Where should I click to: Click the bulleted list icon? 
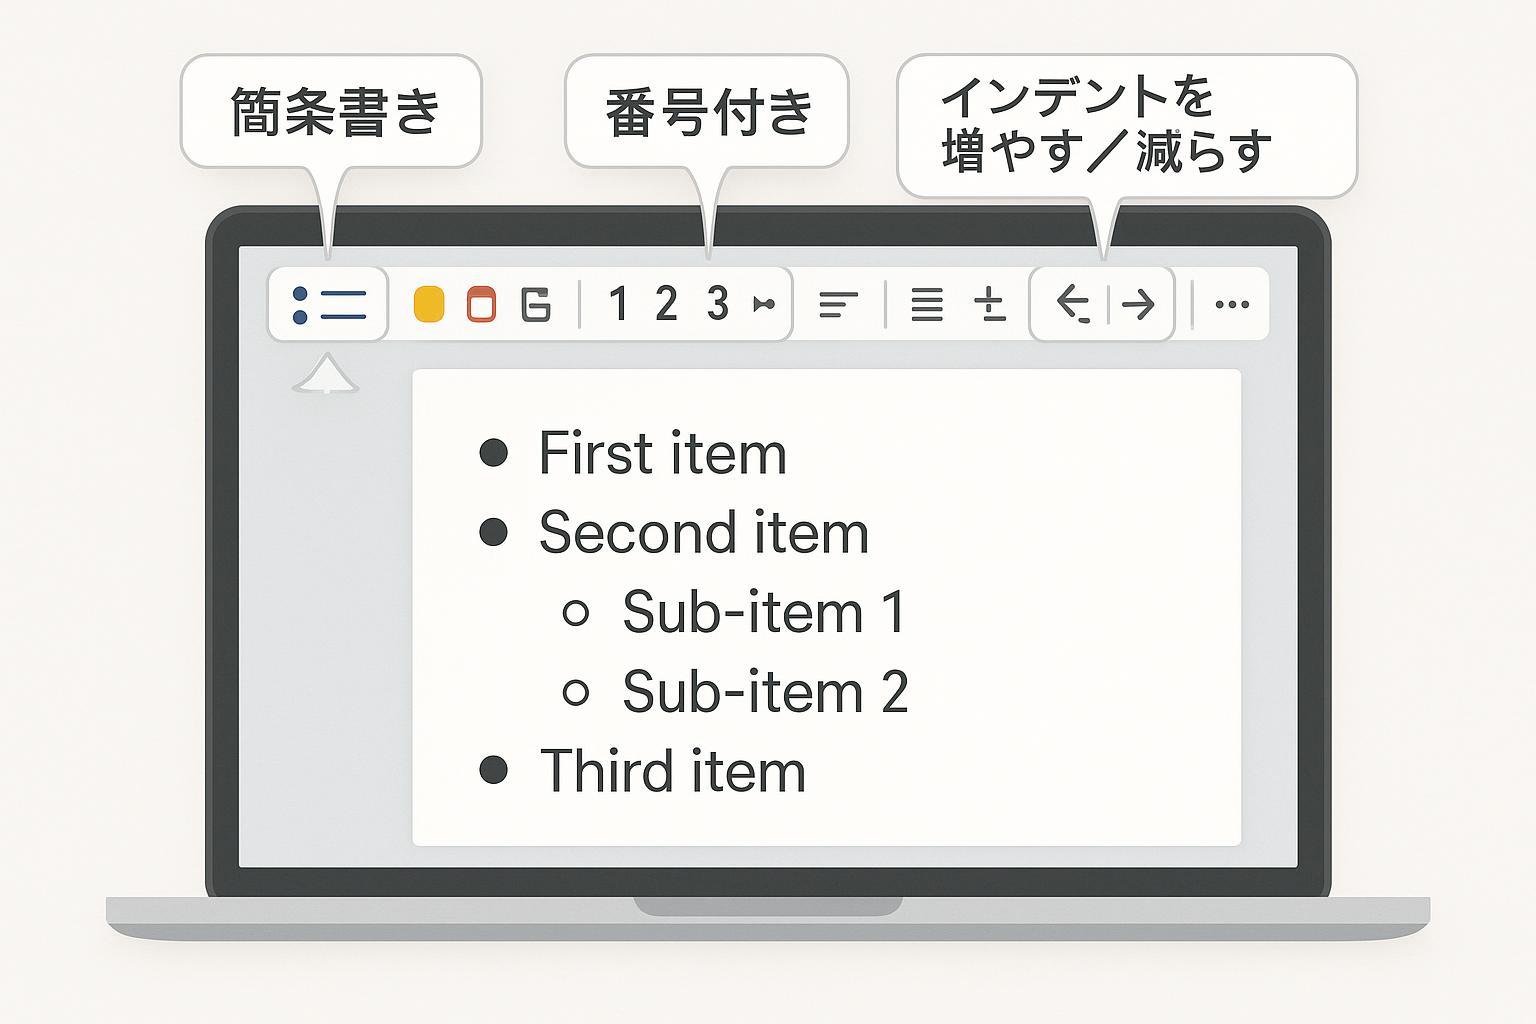click(329, 304)
